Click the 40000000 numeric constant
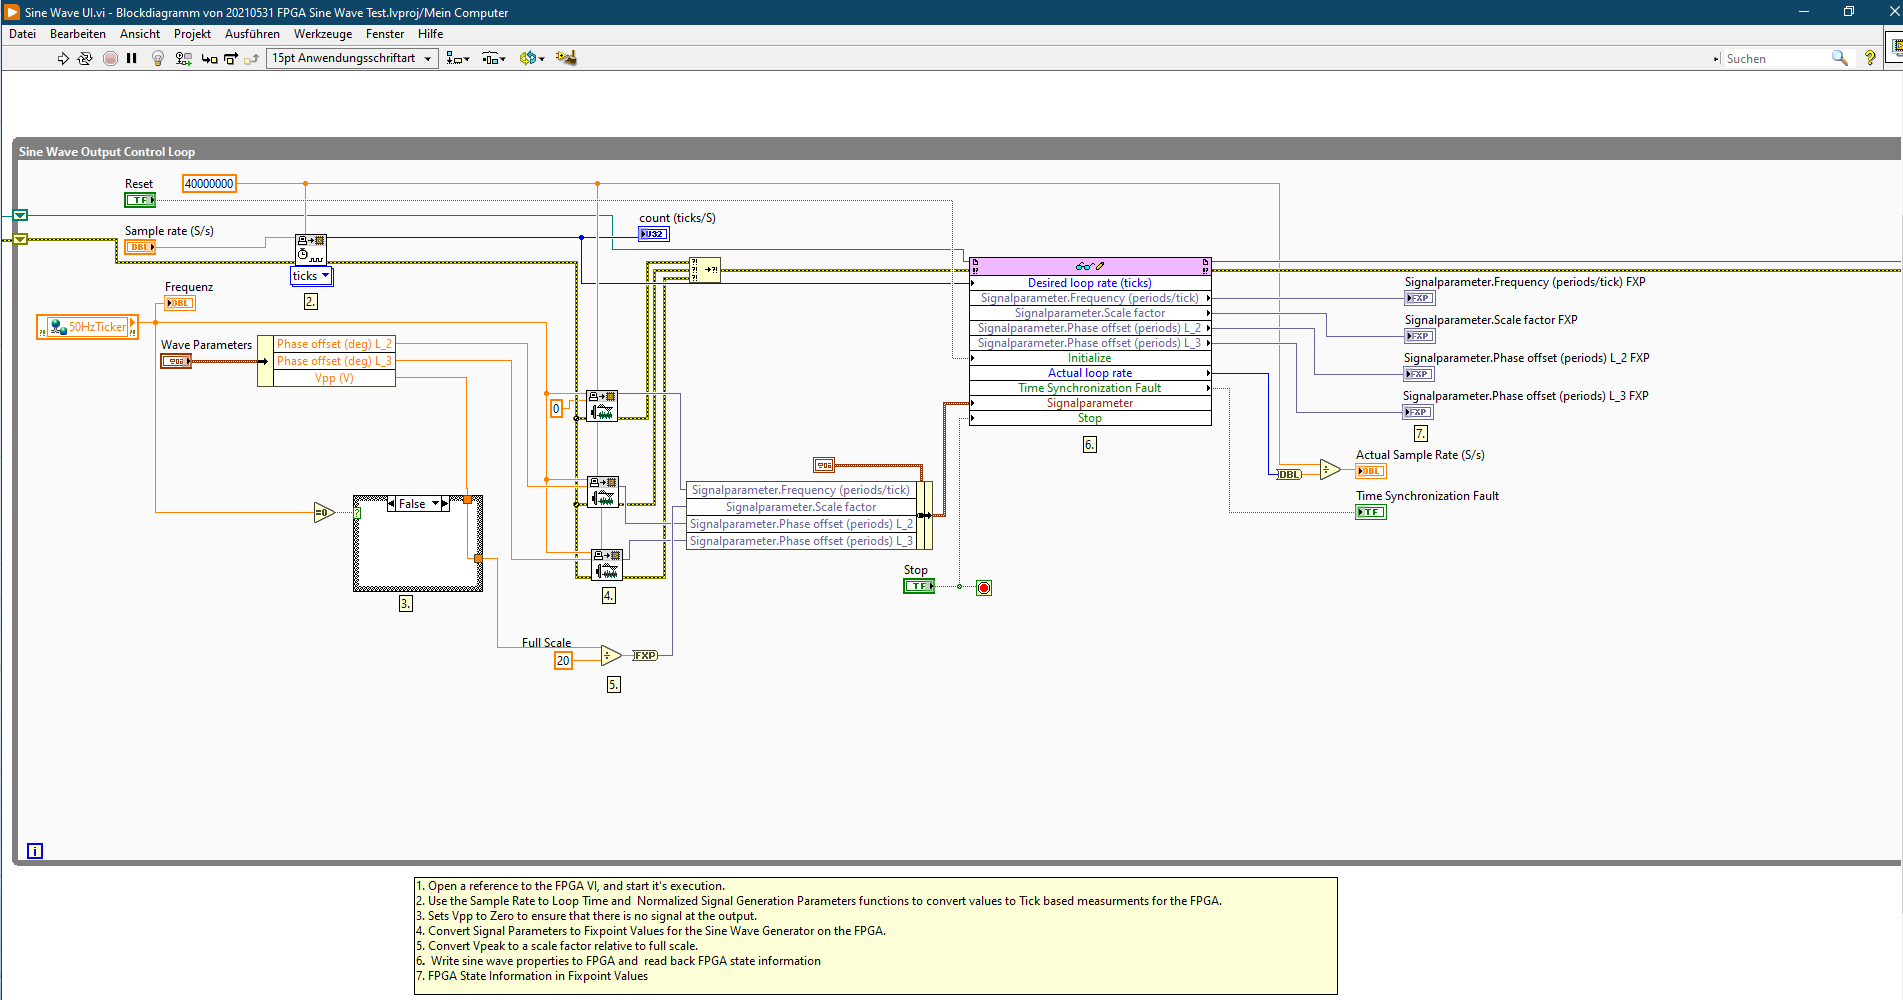This screenshot has height=1000, width=1903. [x=209, y=184]
